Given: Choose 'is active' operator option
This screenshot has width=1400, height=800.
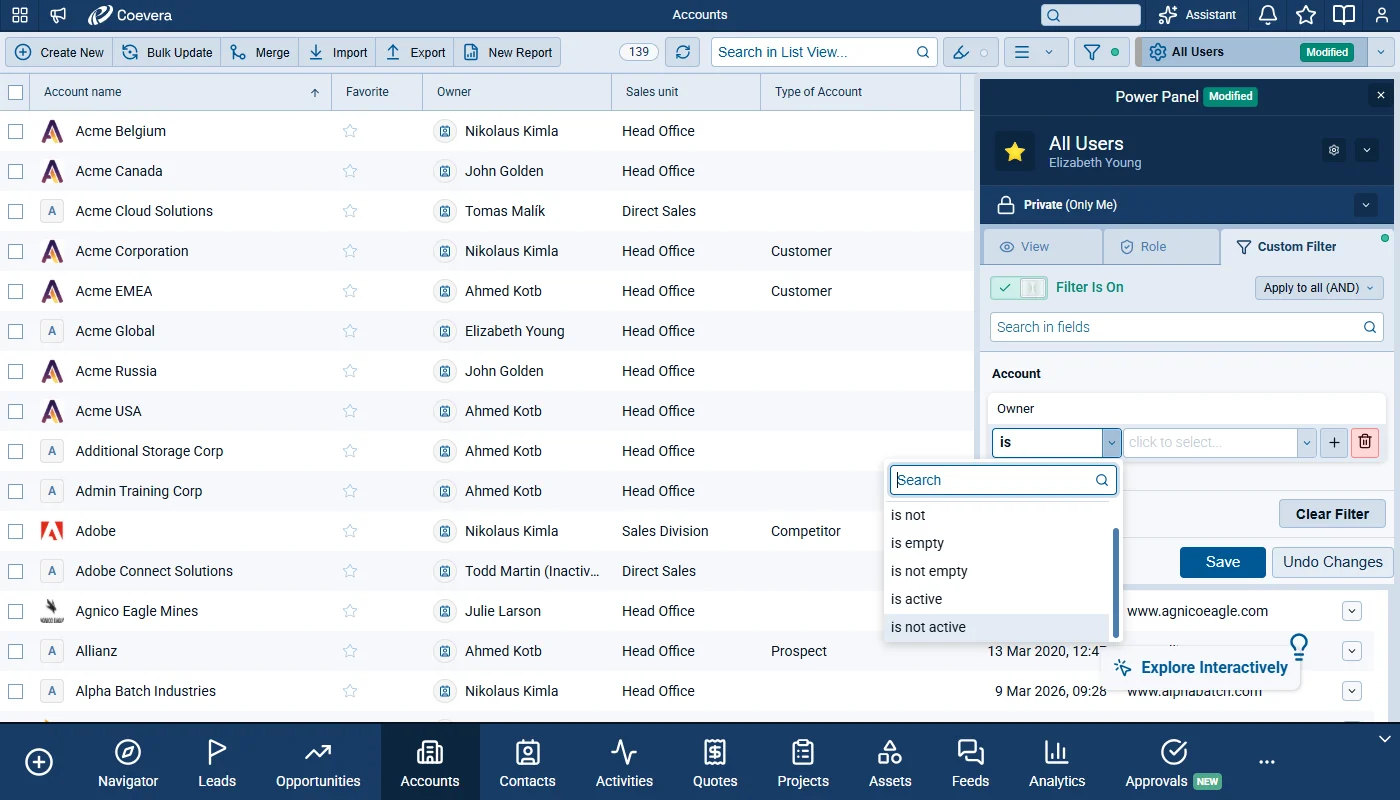Looking at the screenshot, I should coord(998,599).
